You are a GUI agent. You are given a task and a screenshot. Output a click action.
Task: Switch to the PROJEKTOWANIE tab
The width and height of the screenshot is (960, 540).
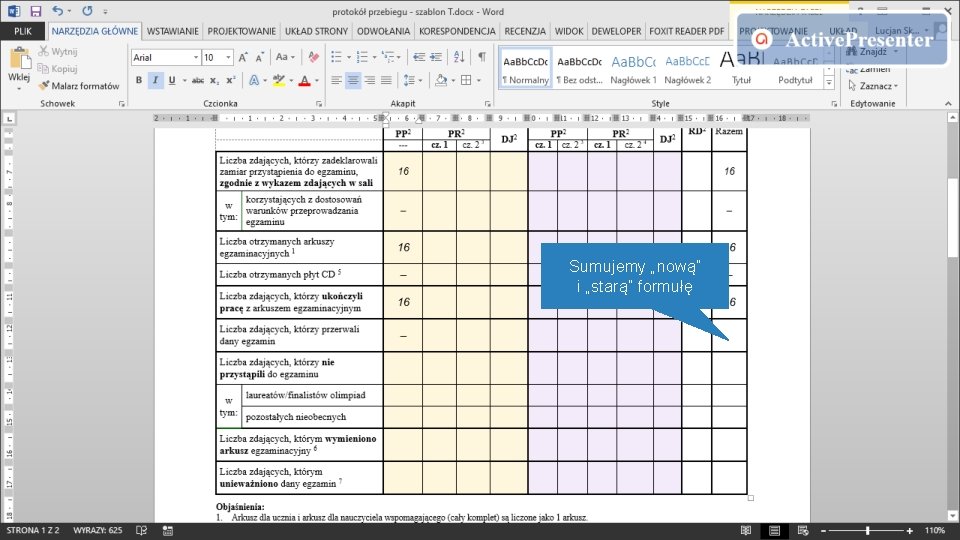pos(241,31)
